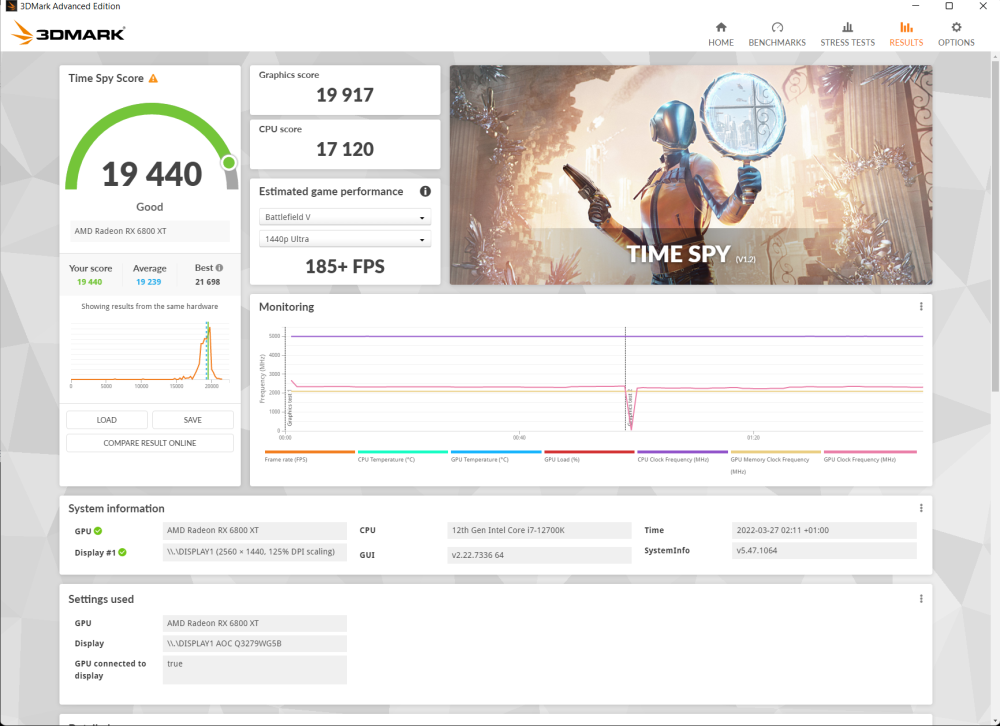Click the 12th Gen Intel Core i7-12700K field
The image size is (1000, 726).
pos(539,530)
